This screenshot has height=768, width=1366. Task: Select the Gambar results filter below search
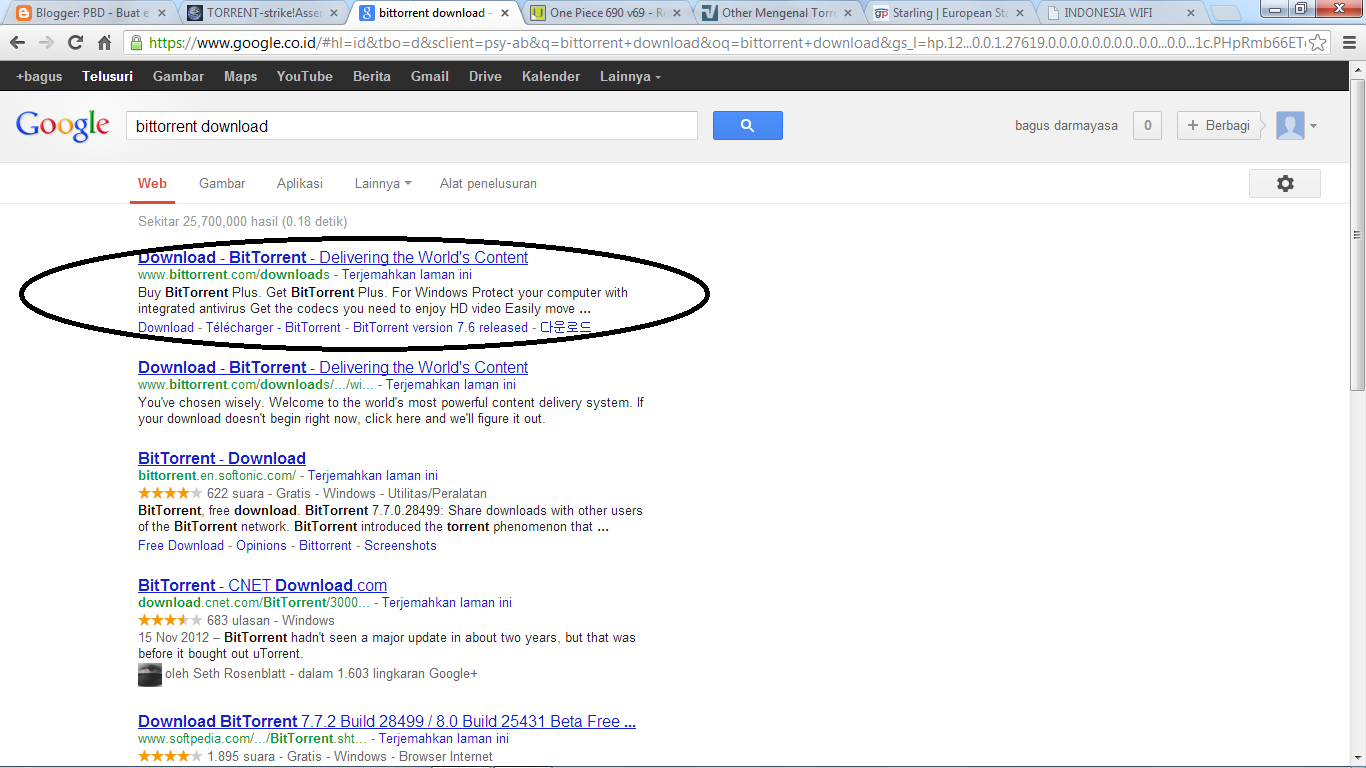(x=222, y=184)
